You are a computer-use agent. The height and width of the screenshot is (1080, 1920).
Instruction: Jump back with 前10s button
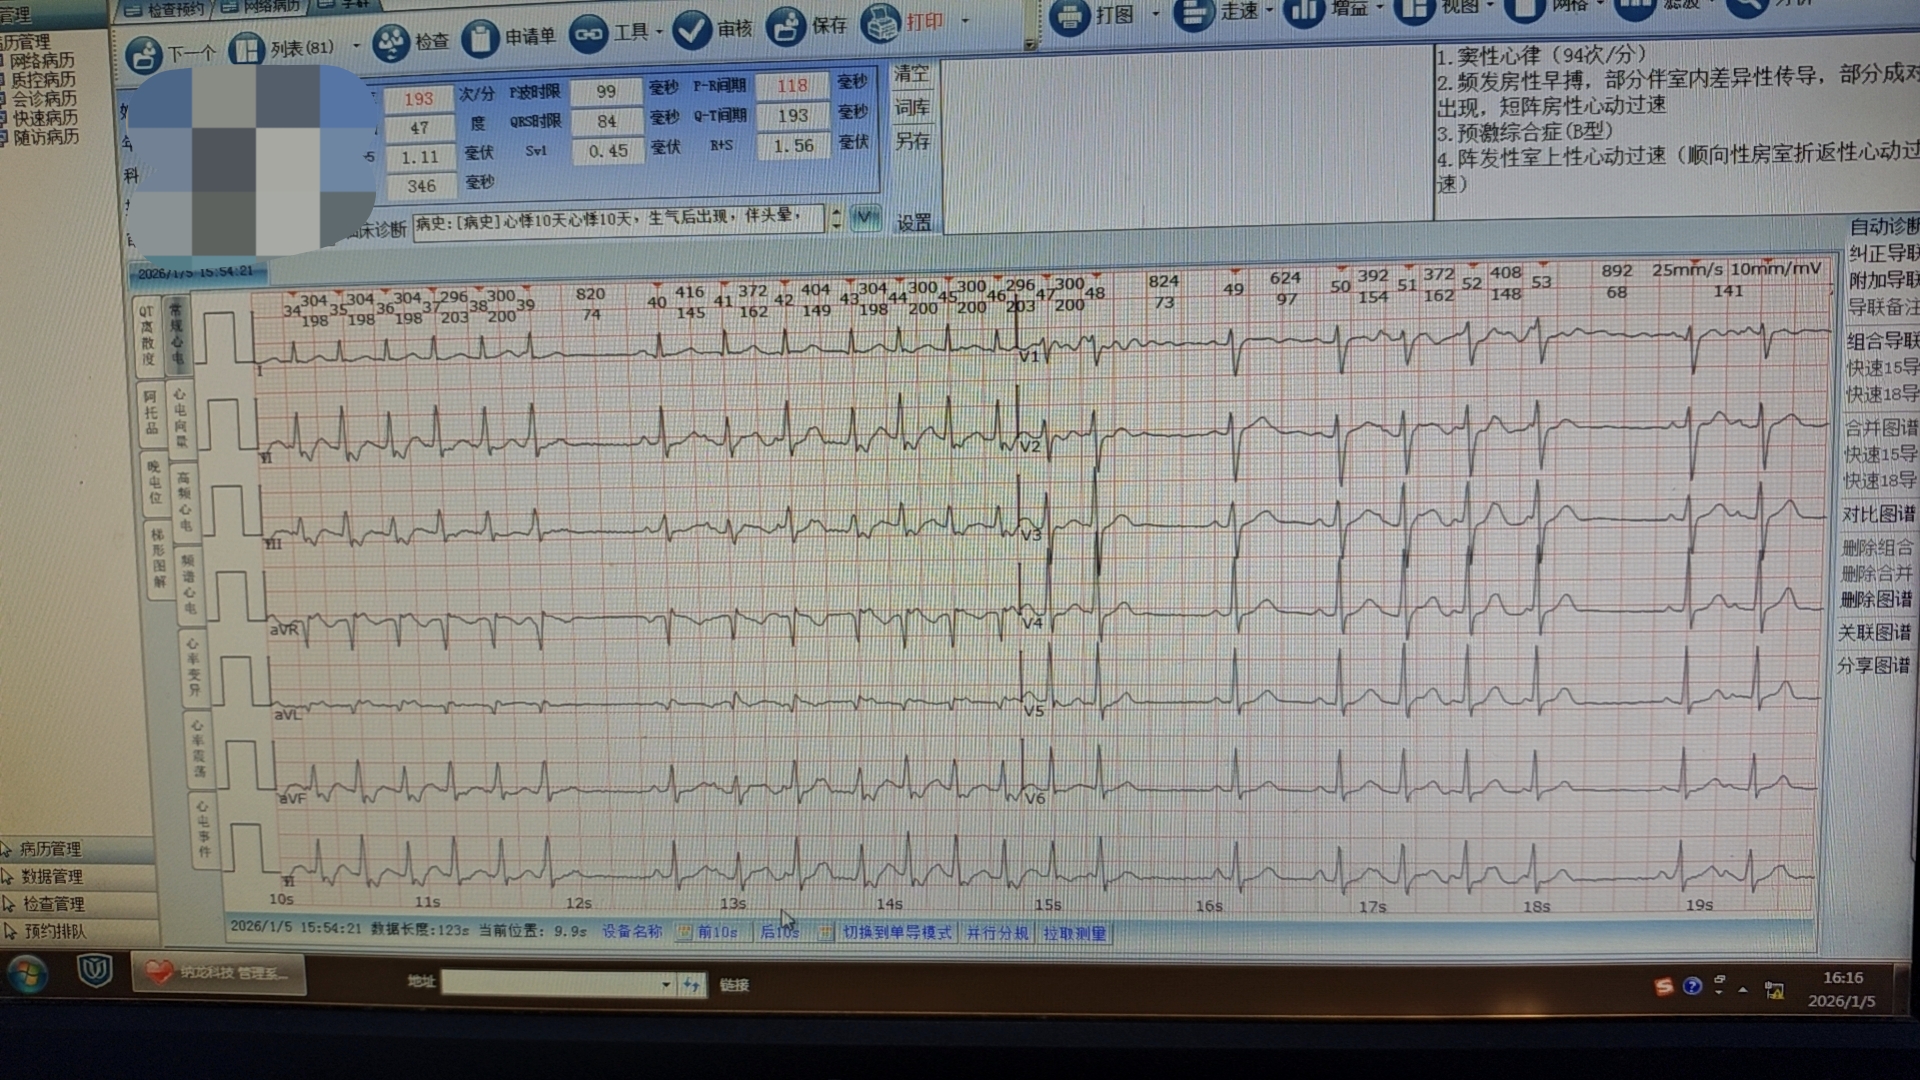point(716,932)
